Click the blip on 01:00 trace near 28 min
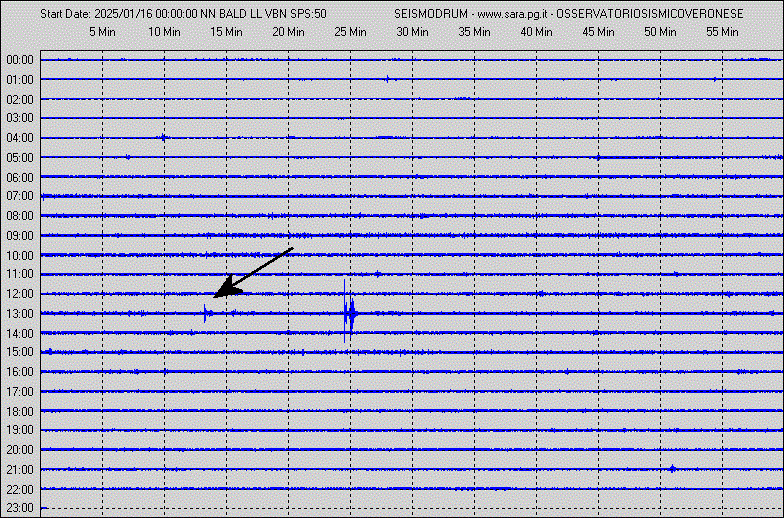Viewport: 784px width, 518px height. [x=388, y=79]
